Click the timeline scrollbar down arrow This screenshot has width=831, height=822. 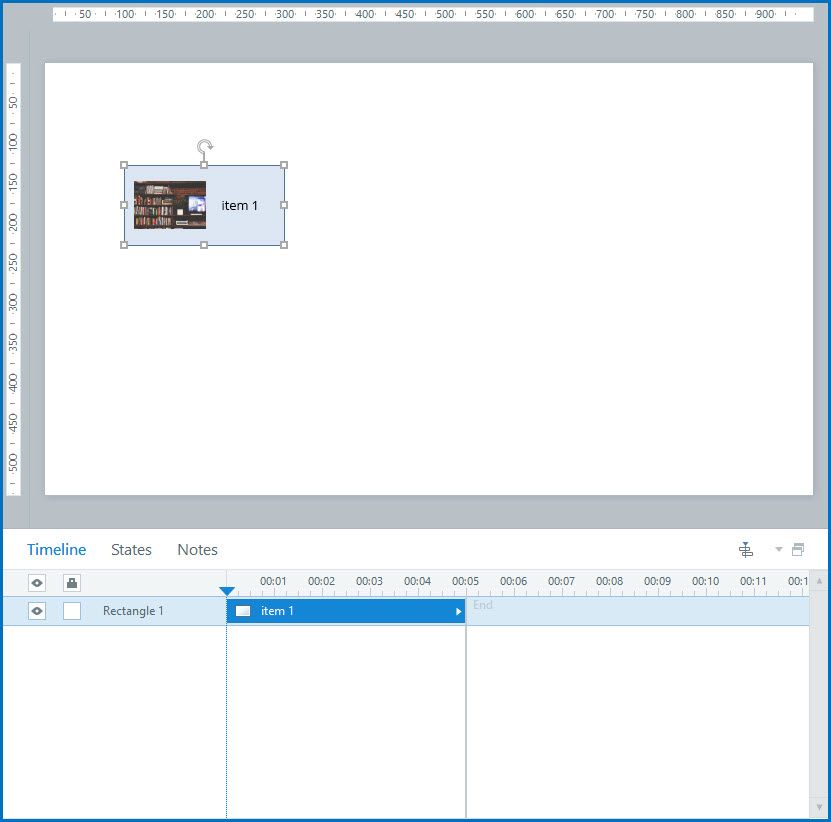[x=819, y=806]
